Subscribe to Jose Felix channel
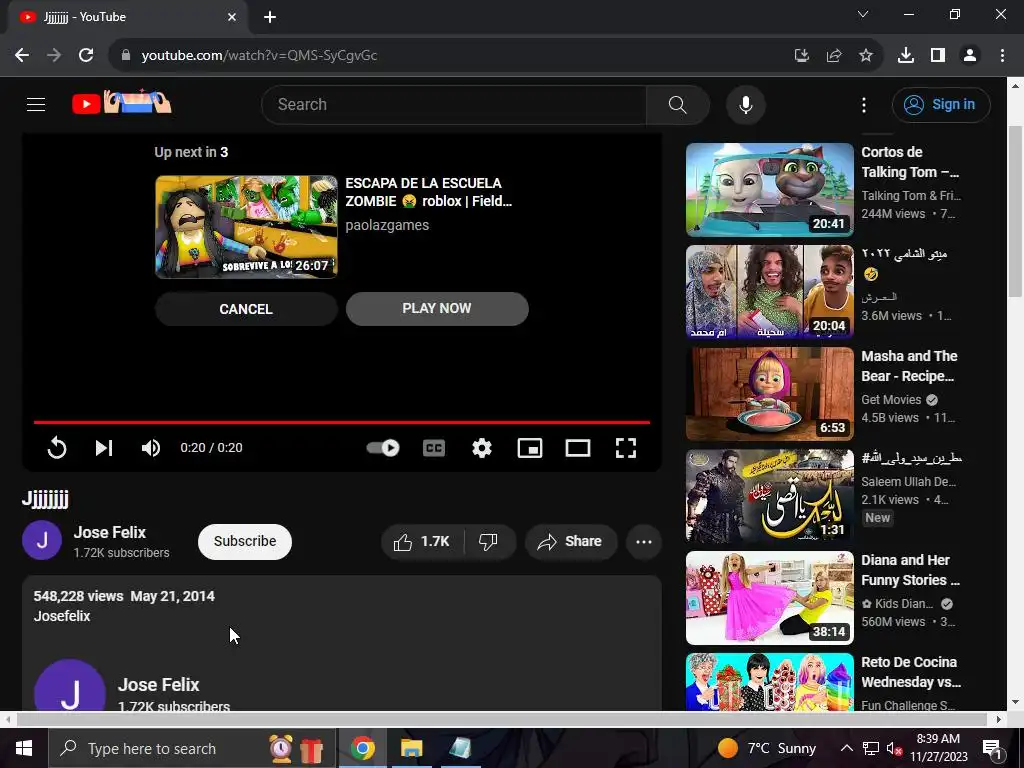1024x768 pixels. coord(245,541)
